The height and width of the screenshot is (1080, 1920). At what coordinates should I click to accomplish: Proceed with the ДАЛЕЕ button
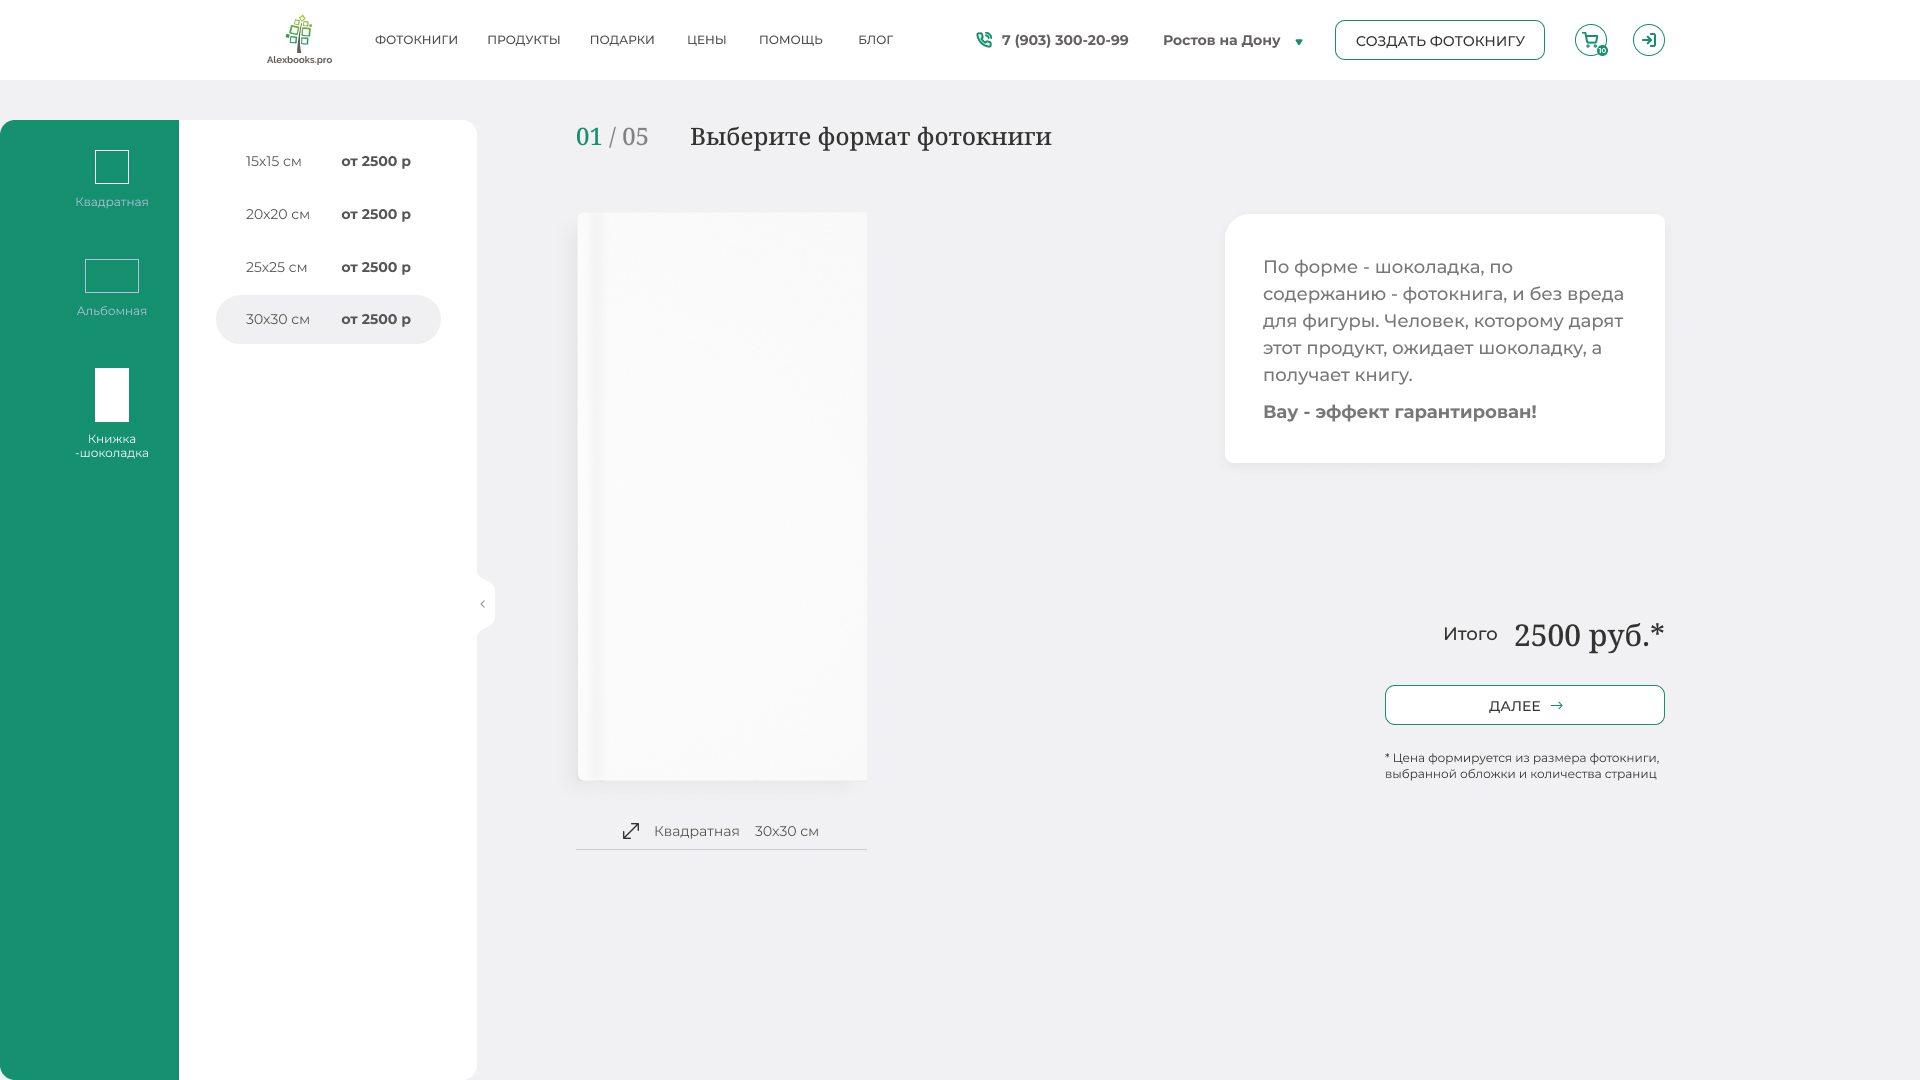[x=1525, y=705]
